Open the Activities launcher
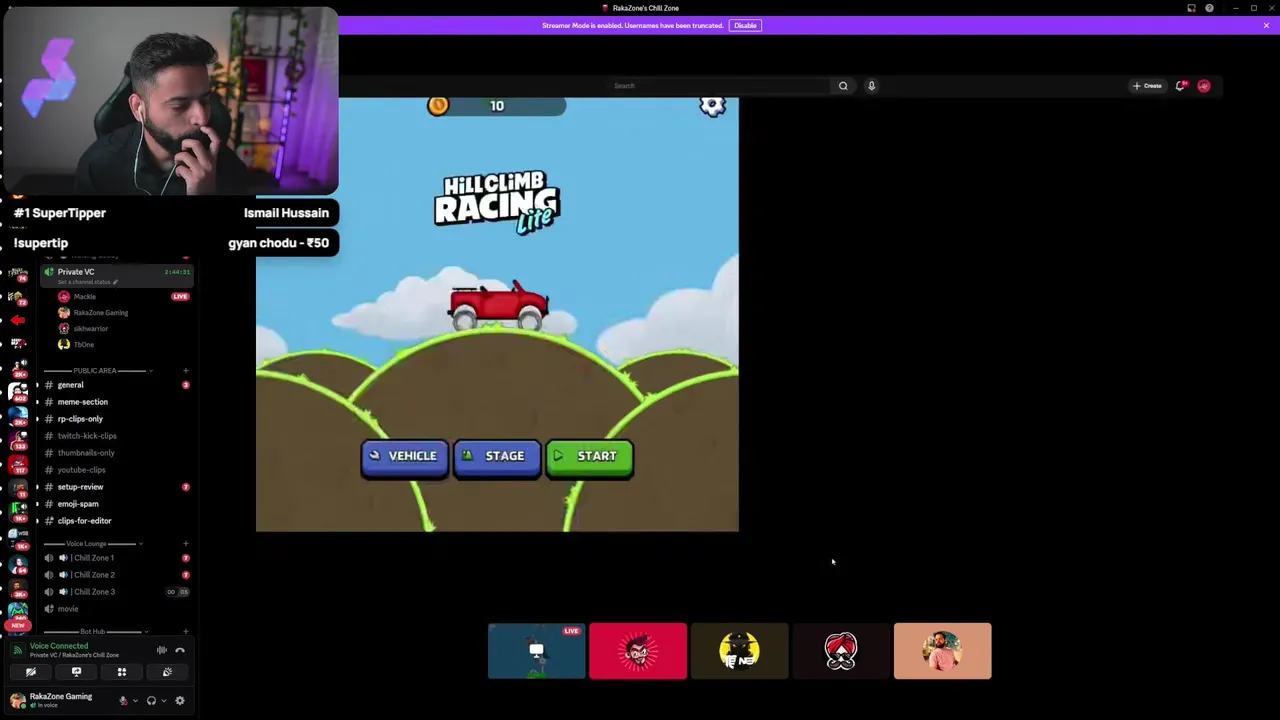1280x720 pixels. click(122, 672)
